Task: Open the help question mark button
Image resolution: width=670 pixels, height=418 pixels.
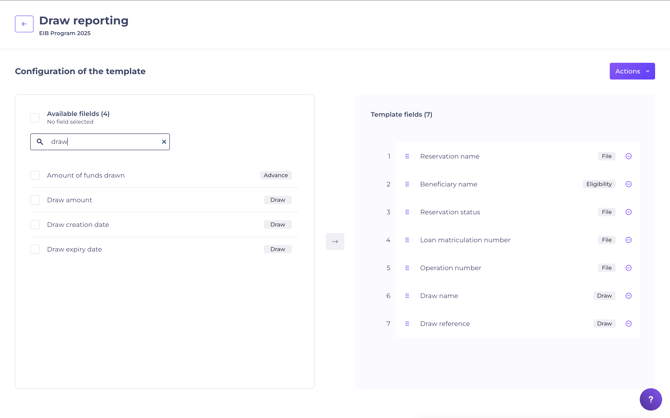Action: 650,399
